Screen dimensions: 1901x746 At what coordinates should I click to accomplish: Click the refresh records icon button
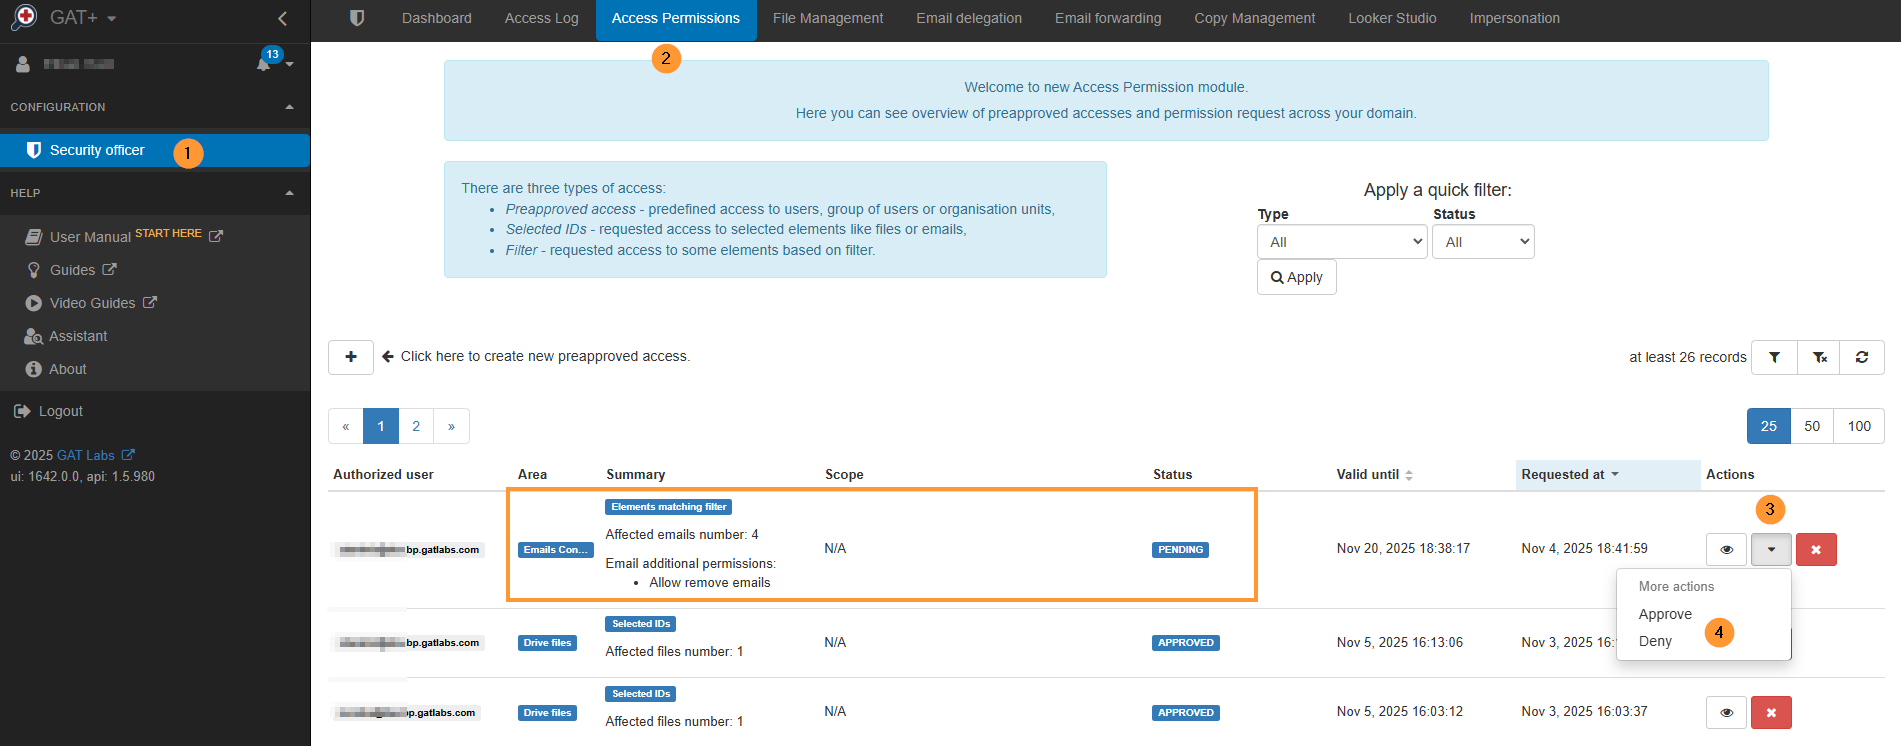tap(1862, 357)
